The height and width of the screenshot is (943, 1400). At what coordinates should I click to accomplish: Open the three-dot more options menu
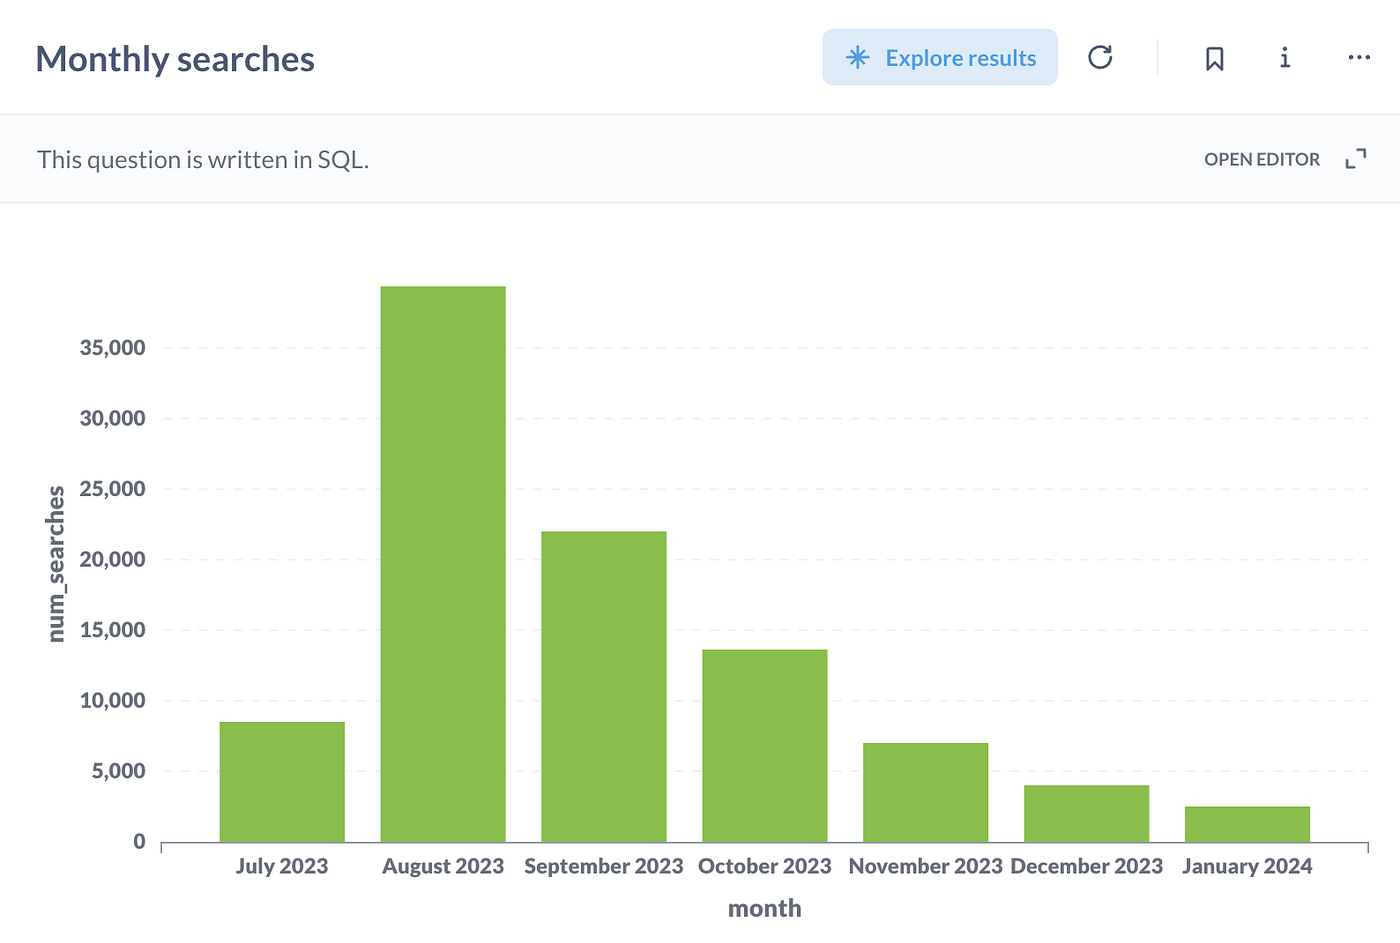coord(1359,57)
